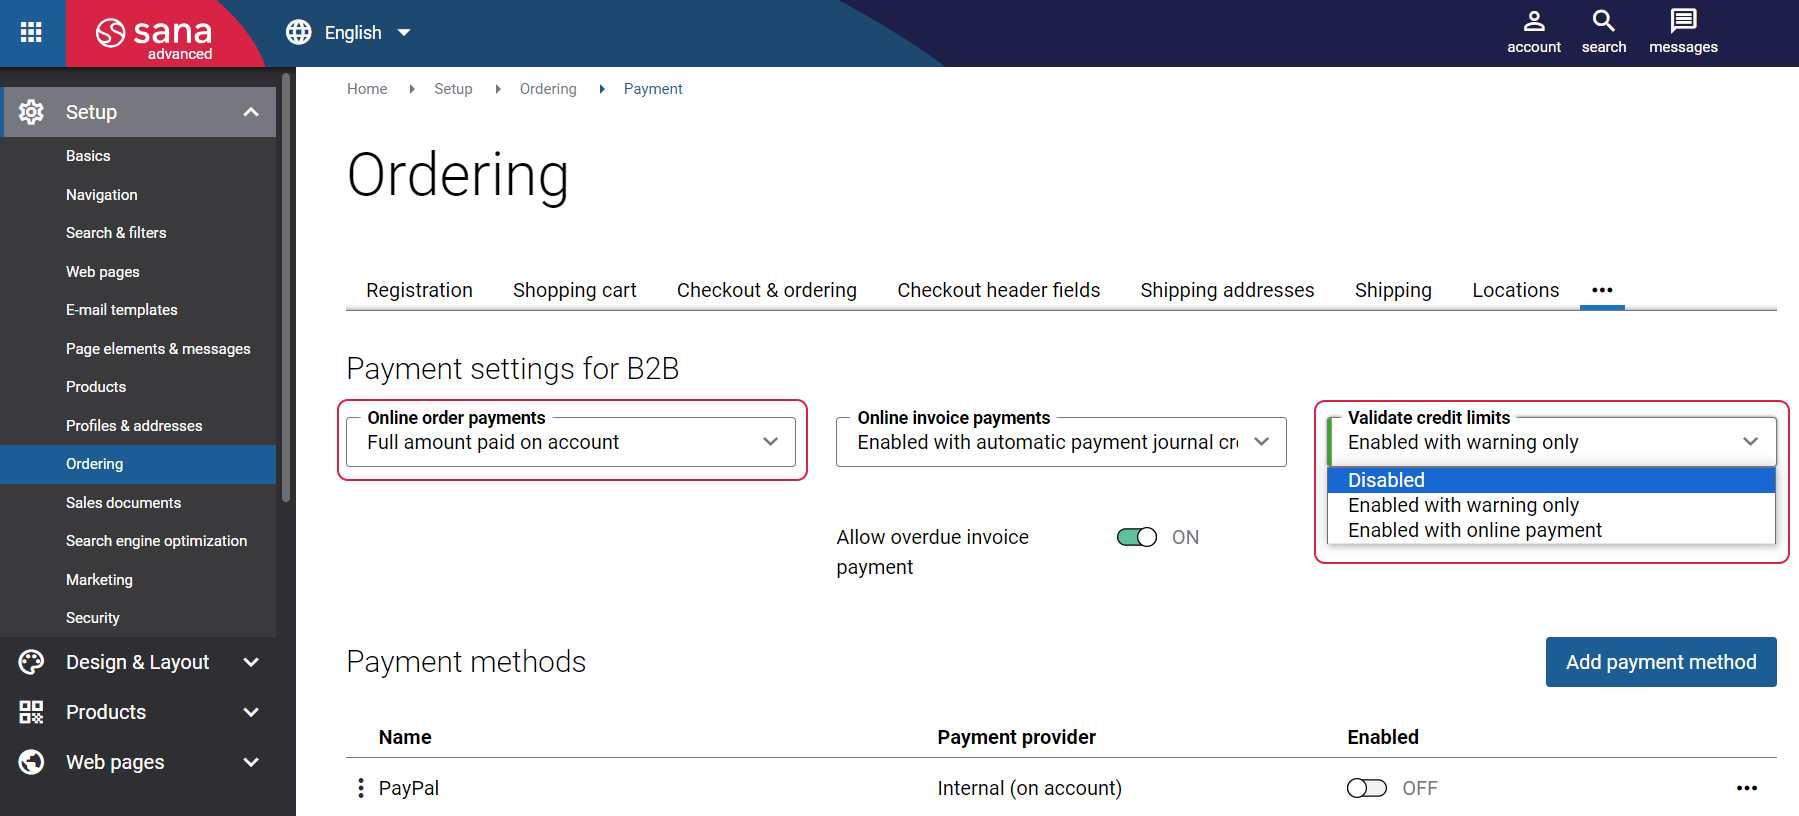Switch to the Shipping tab
Viewport: 1799px width, 816px height.
click(x=1393, y=290)
